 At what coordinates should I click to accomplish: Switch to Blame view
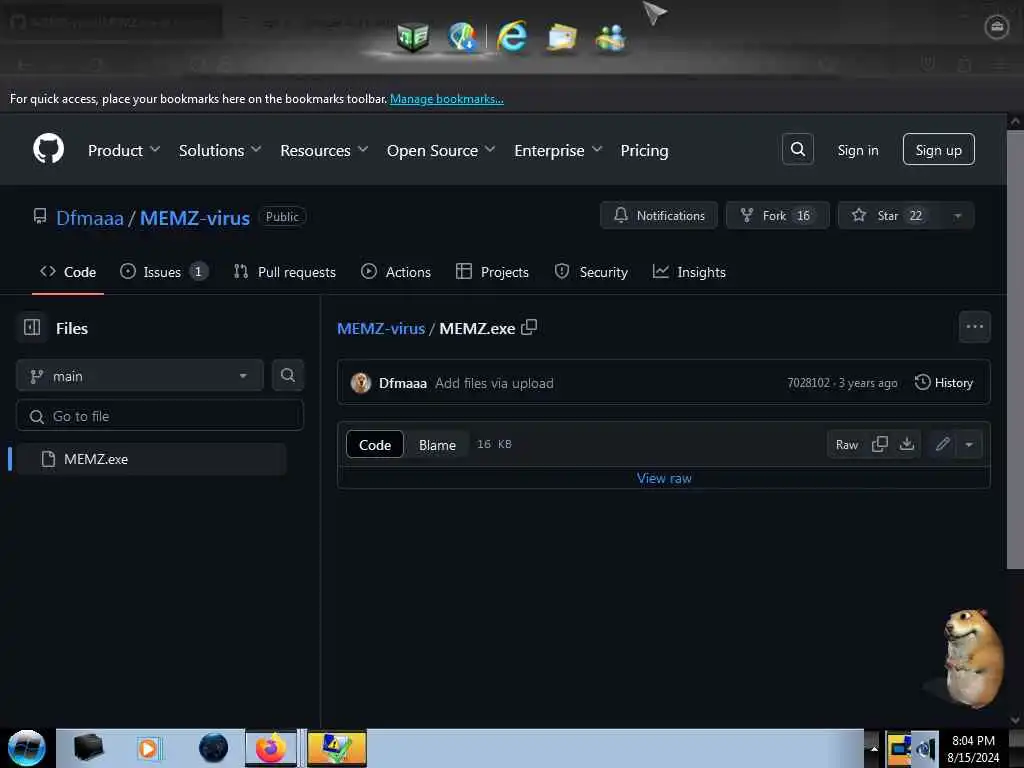tap(437, 445)
